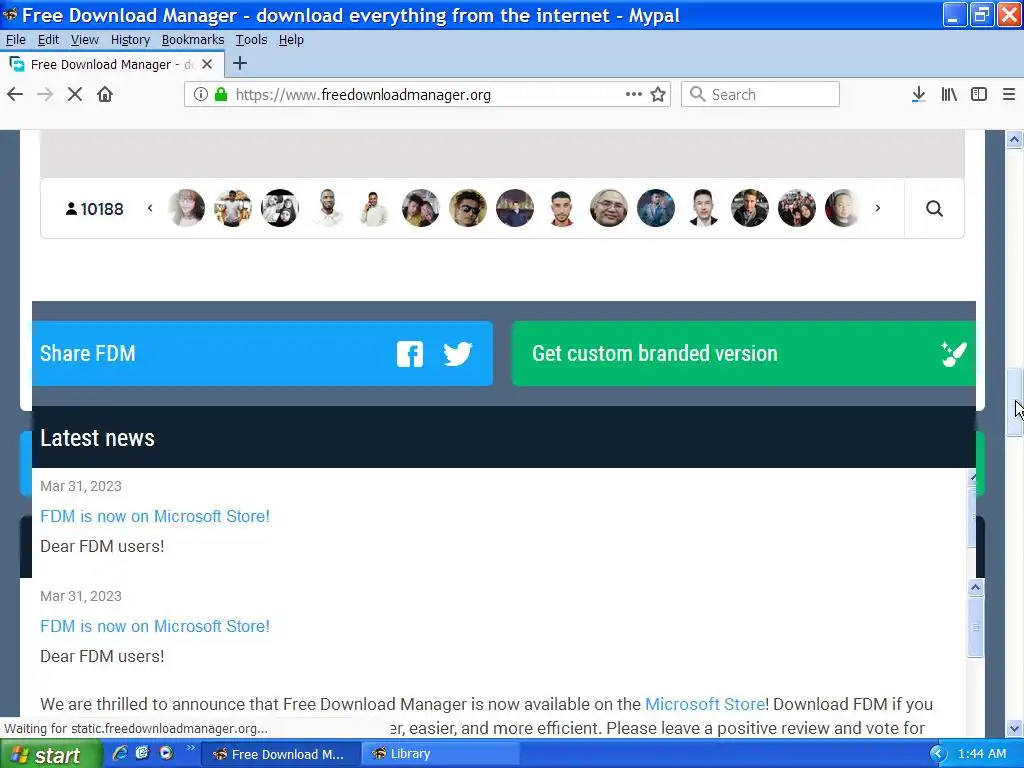Follow the Microsoft Store link in article
The height and width of the screenshot is (768, 1024).
[705, 704]
